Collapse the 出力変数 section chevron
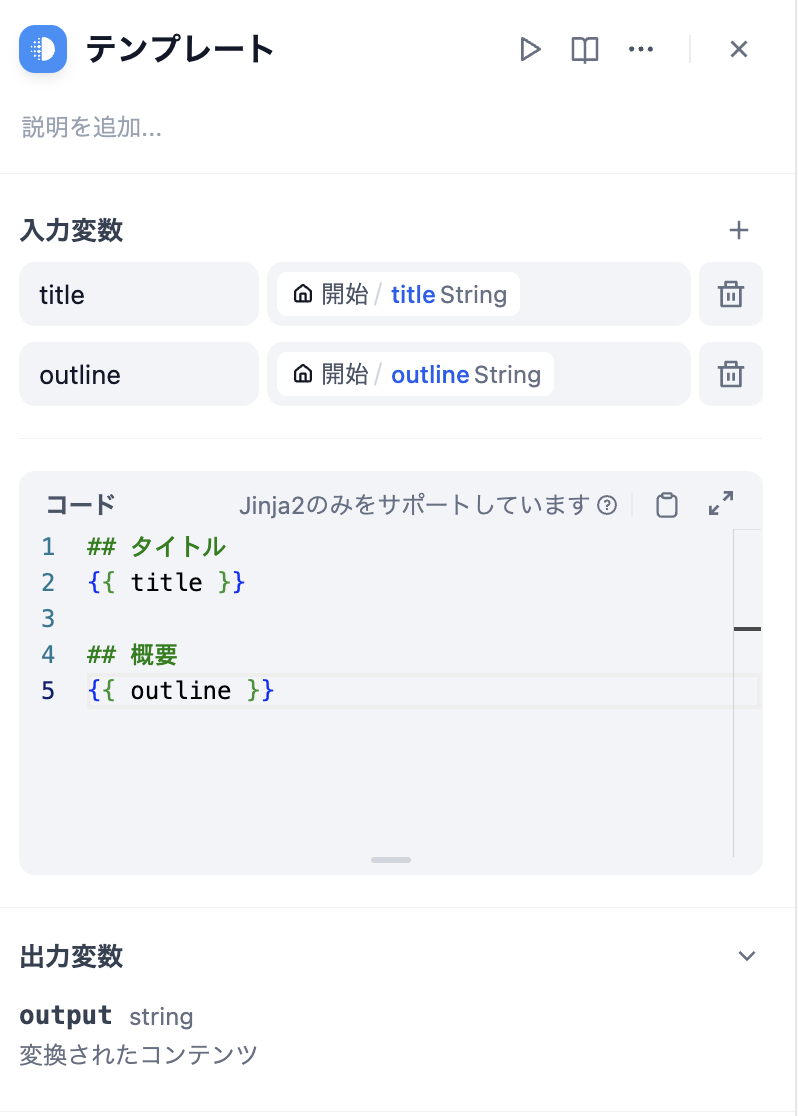Screen dimensions: 798x1116 pyautogui.click(x=746, y=956)
